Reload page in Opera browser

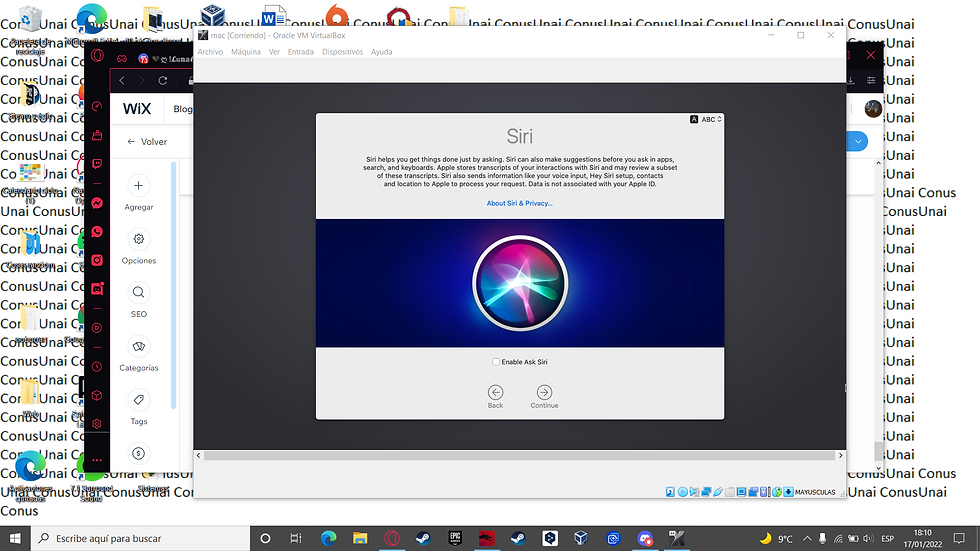162,81
